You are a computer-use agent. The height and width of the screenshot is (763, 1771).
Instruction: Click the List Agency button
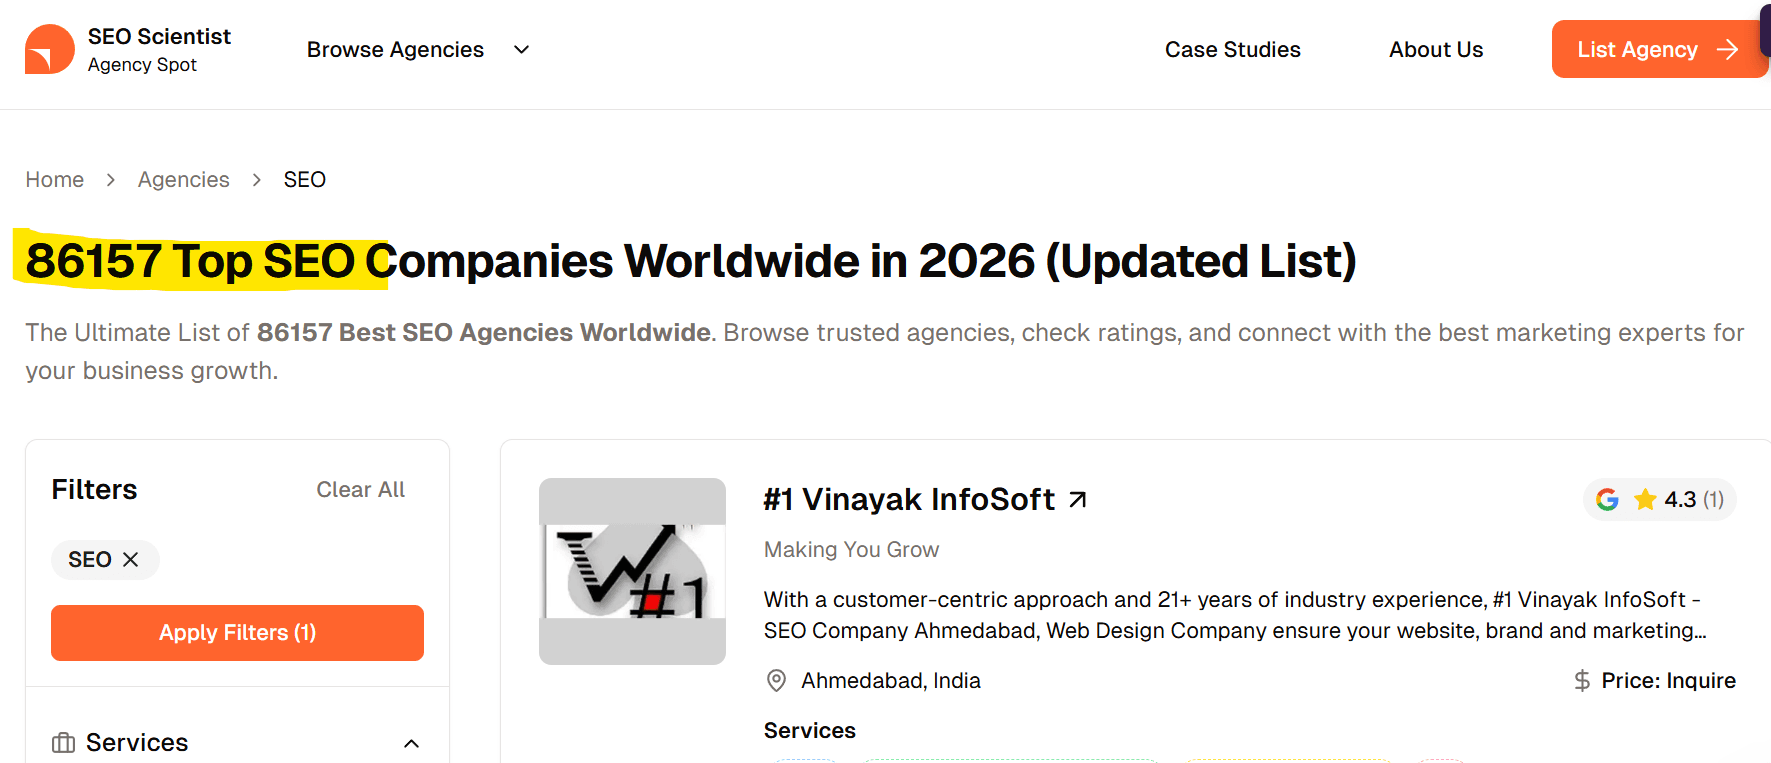(x=1637, y=50)
